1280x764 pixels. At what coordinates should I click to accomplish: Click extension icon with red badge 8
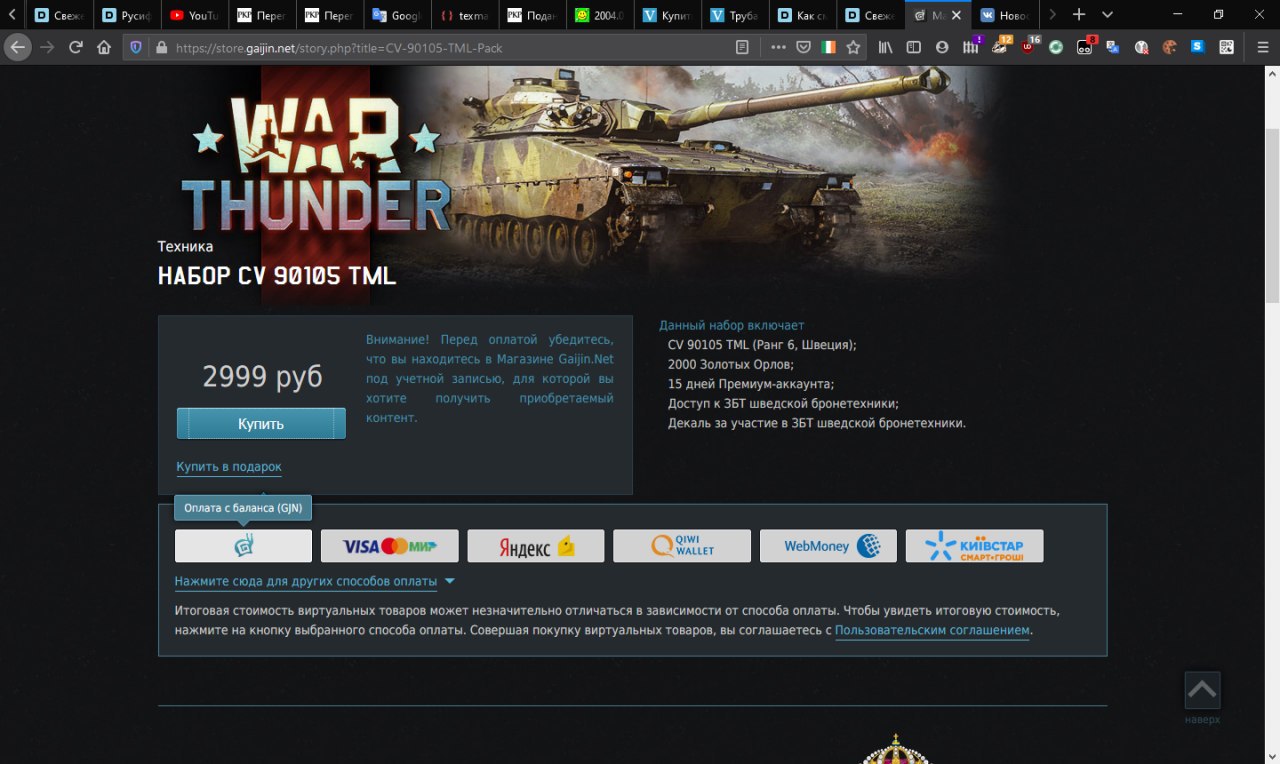1085,46
